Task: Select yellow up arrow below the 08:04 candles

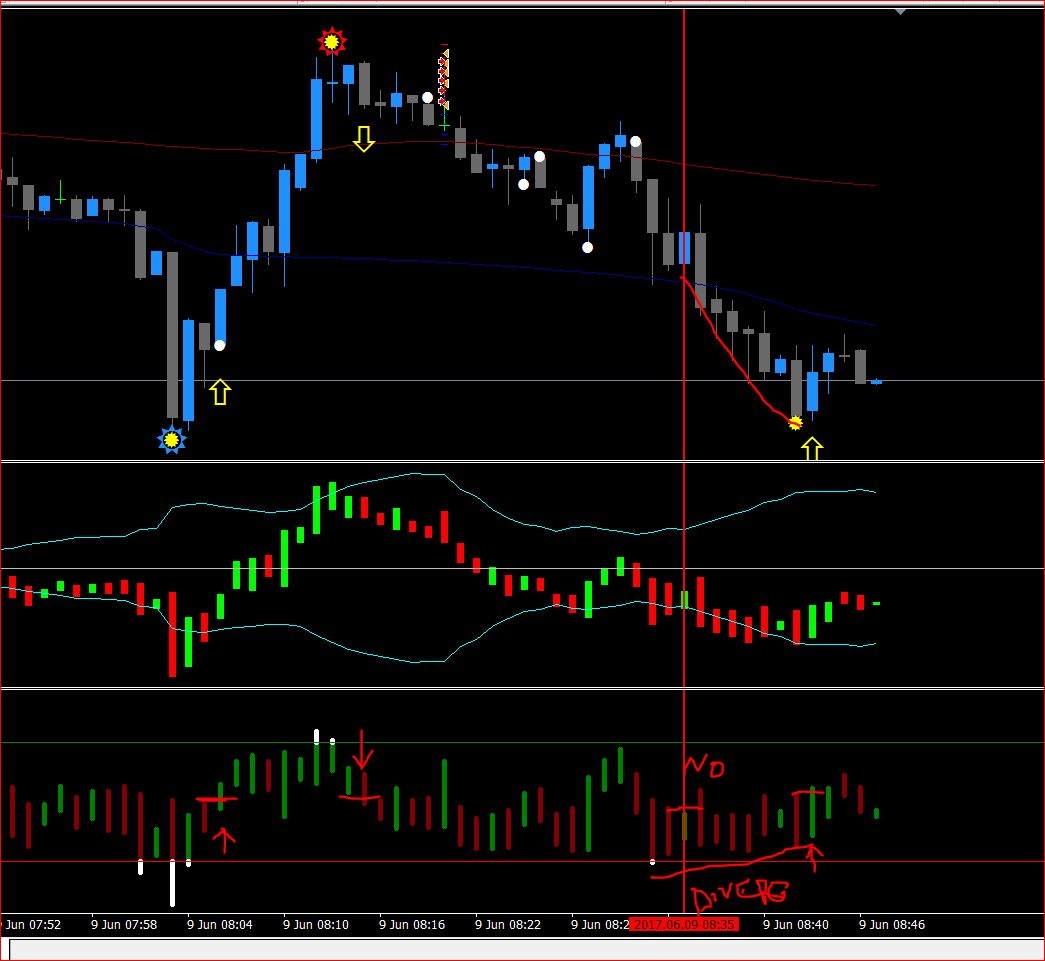Action: click(220, 392)
